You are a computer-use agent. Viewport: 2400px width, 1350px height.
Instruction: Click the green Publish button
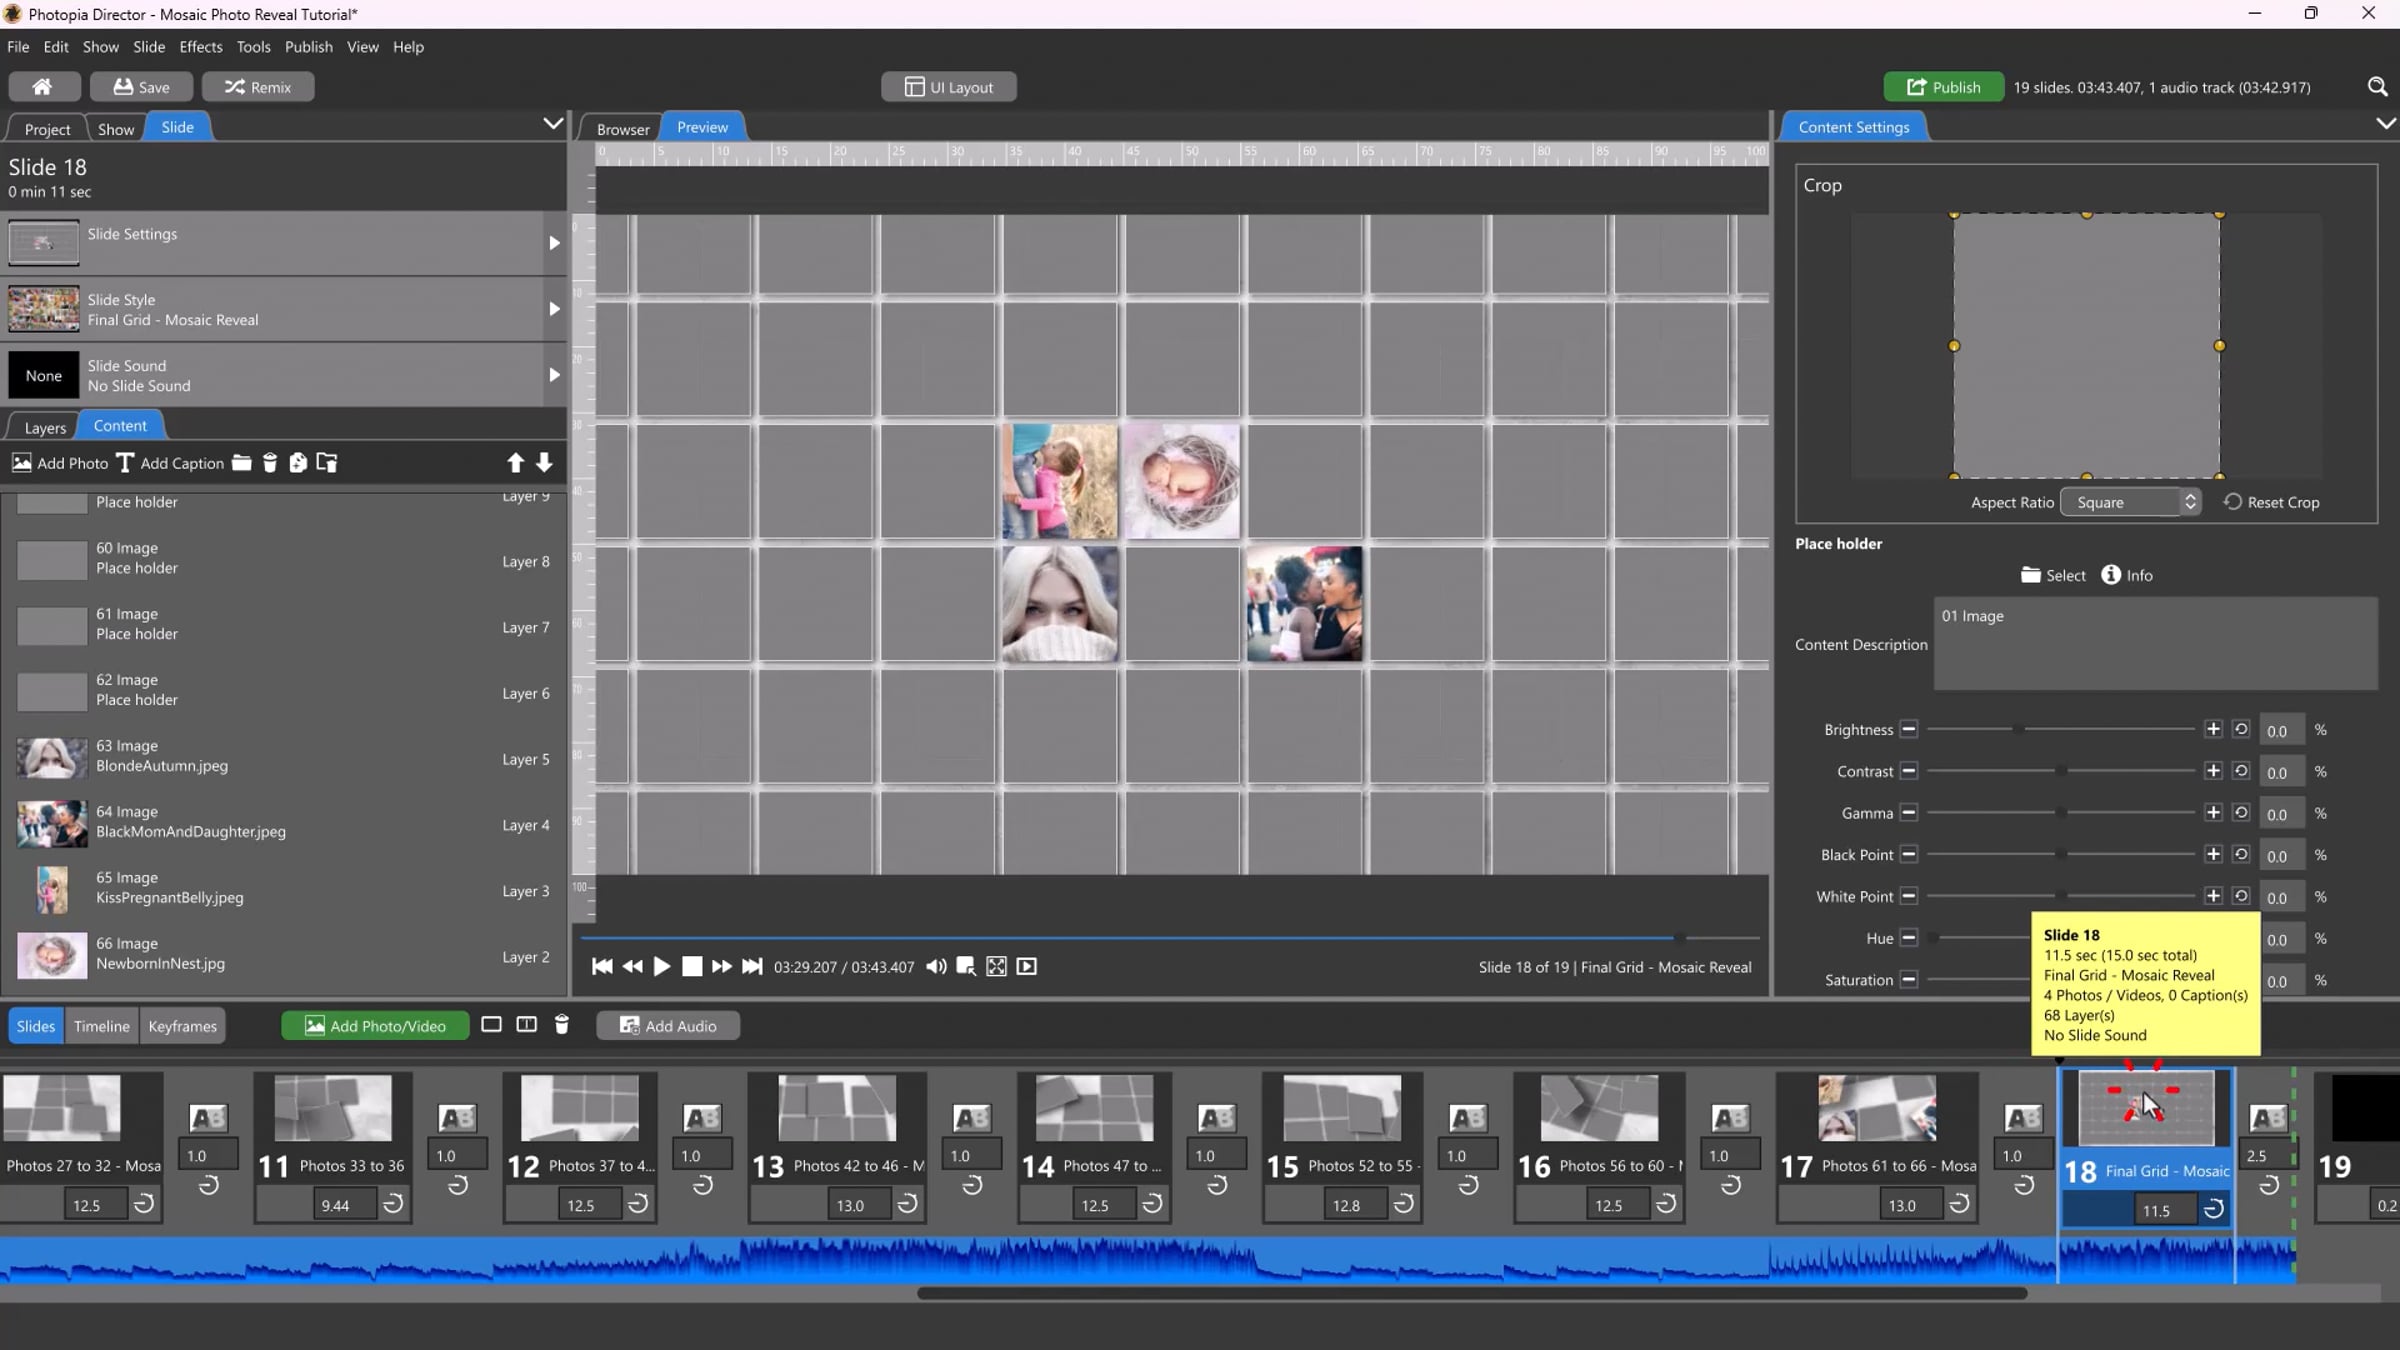(x=1944, y=87)
